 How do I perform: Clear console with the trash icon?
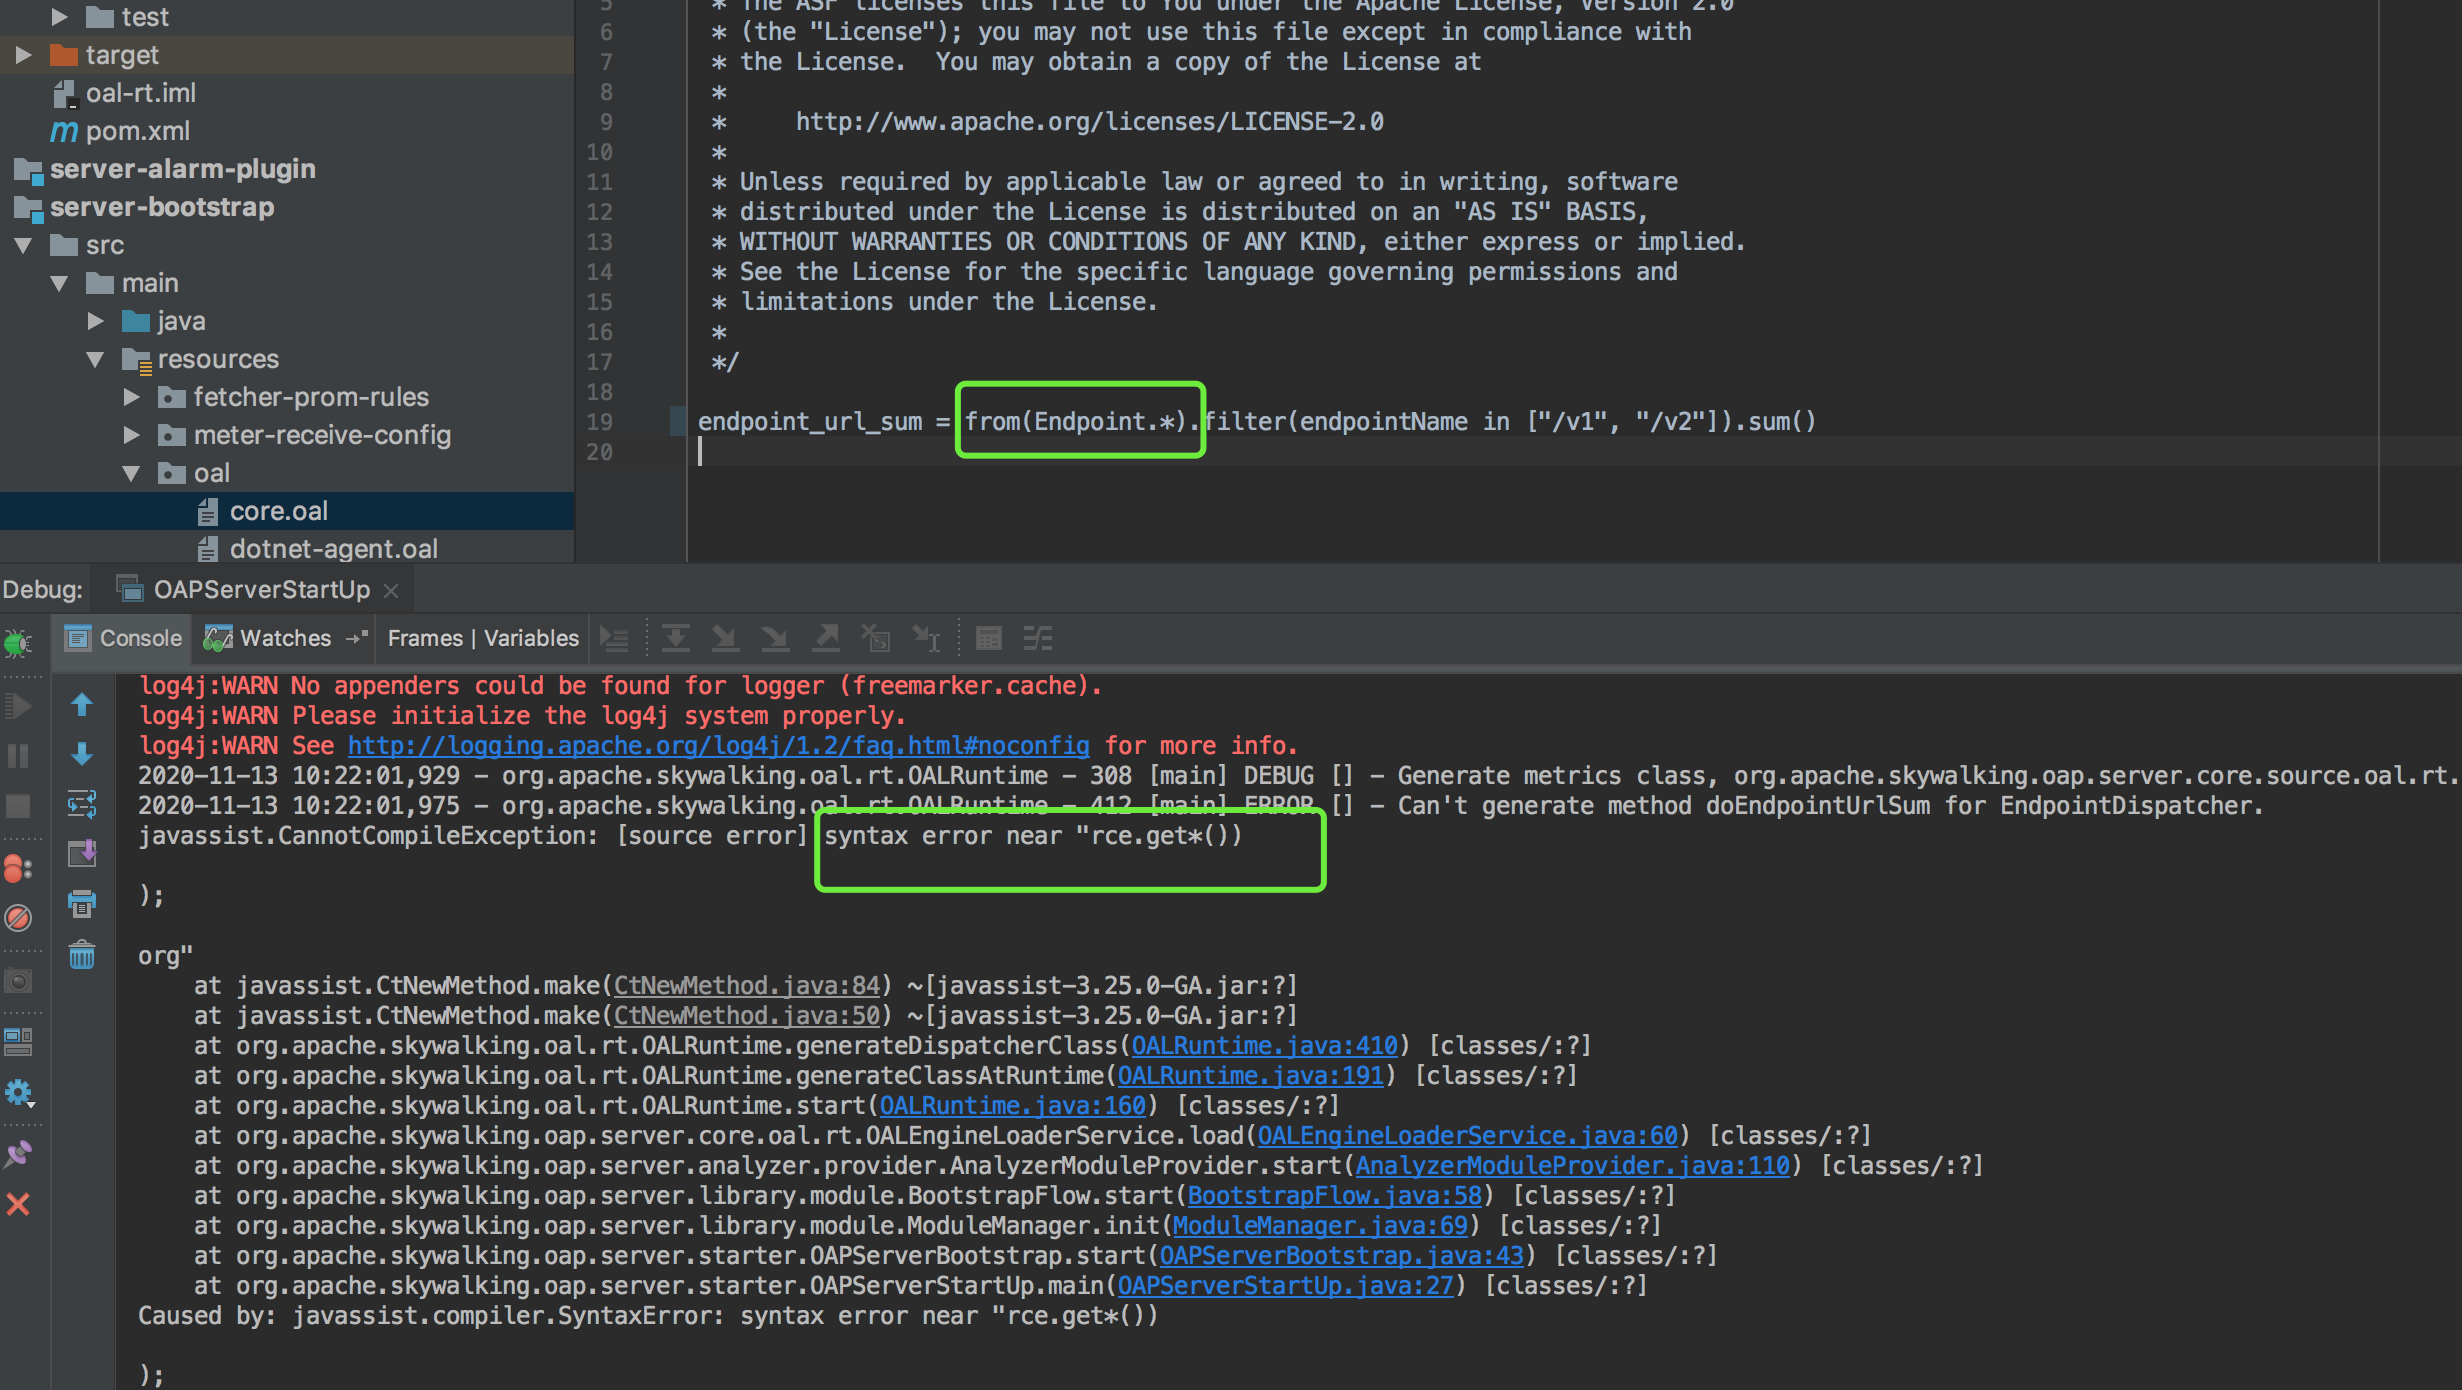click(82, 955)
